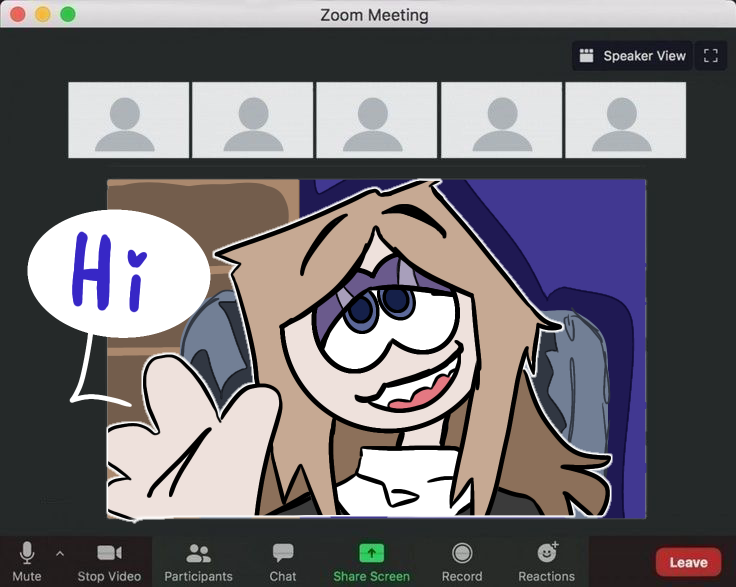The width and height of the screenshot is (736, 587).
Task: Open the Reactions emoji menu
Action: pyautogui.click(x=547, y=553)
